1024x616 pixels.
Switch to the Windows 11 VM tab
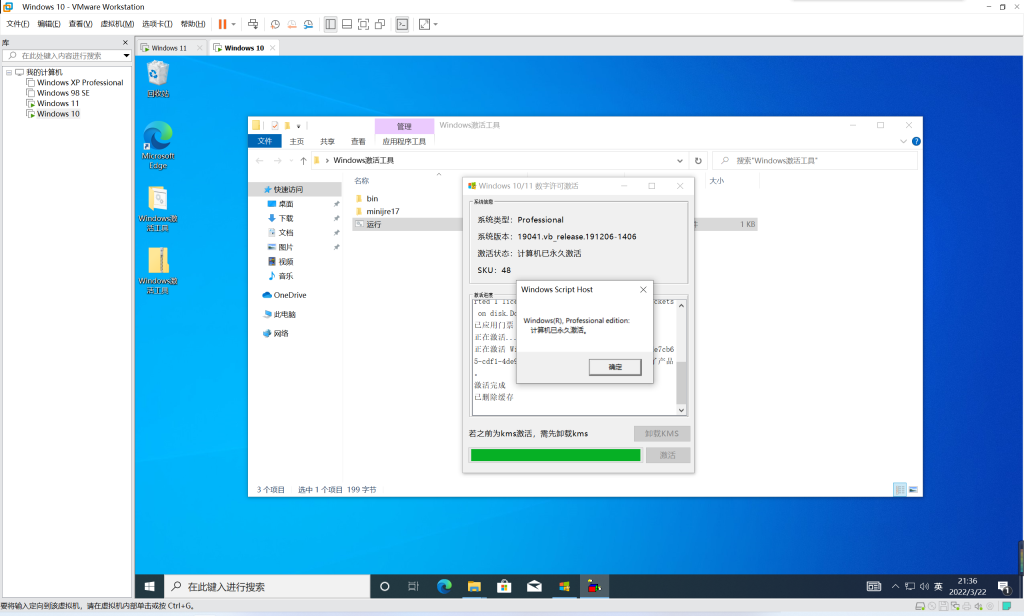168,48
